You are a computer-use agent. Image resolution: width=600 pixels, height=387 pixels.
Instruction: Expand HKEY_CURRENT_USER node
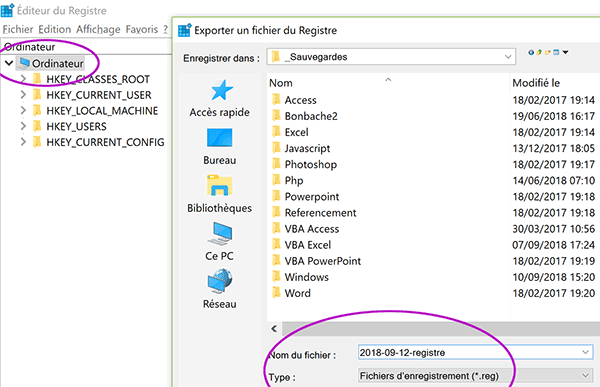tap(23, 95)
